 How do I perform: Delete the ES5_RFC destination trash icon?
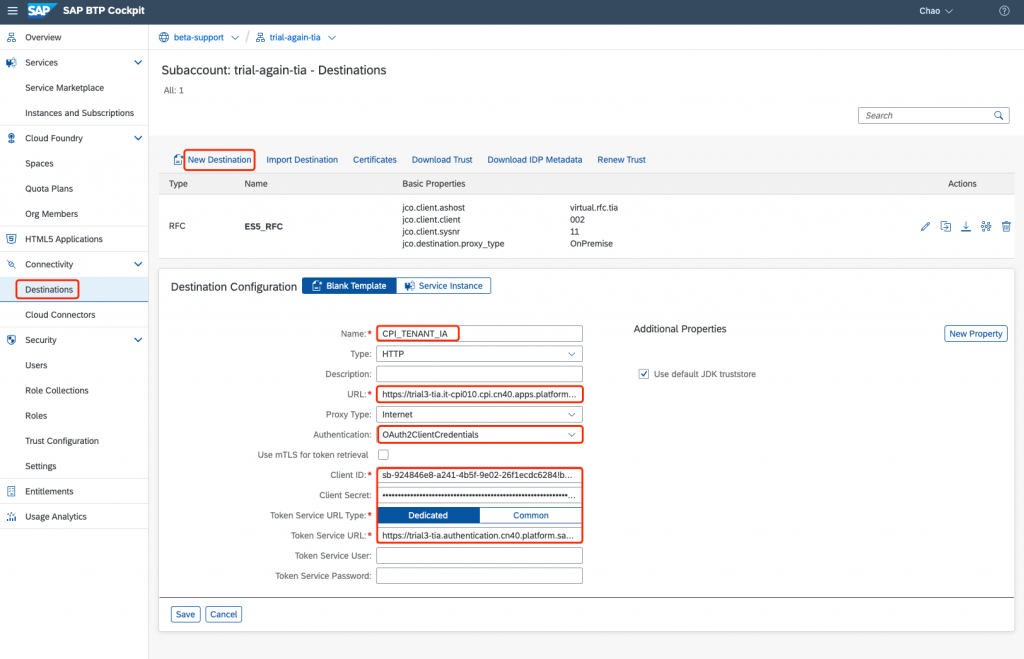pos(1006,227)
